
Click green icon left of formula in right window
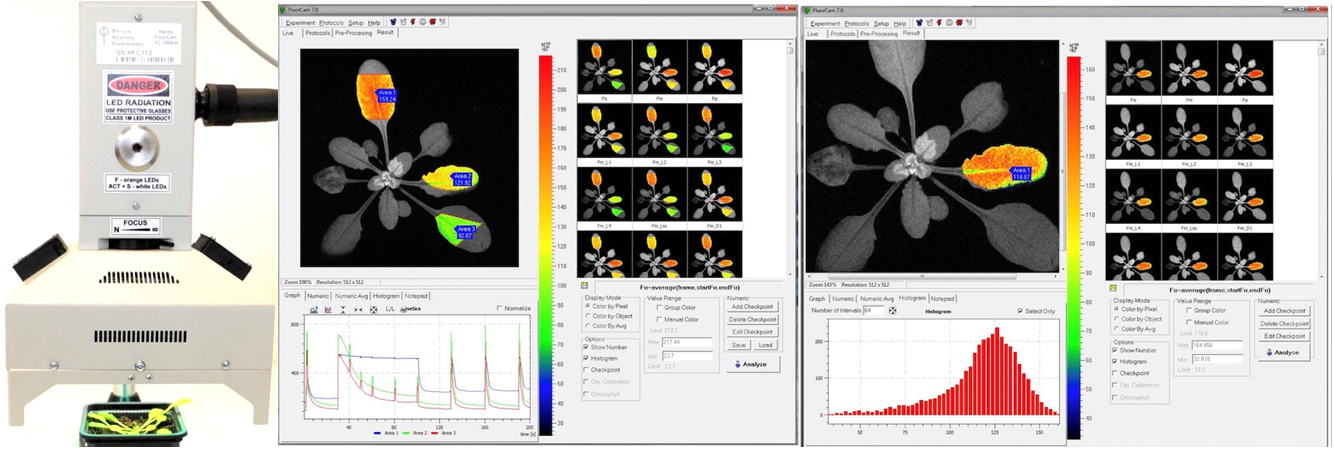coord(1112,288)
